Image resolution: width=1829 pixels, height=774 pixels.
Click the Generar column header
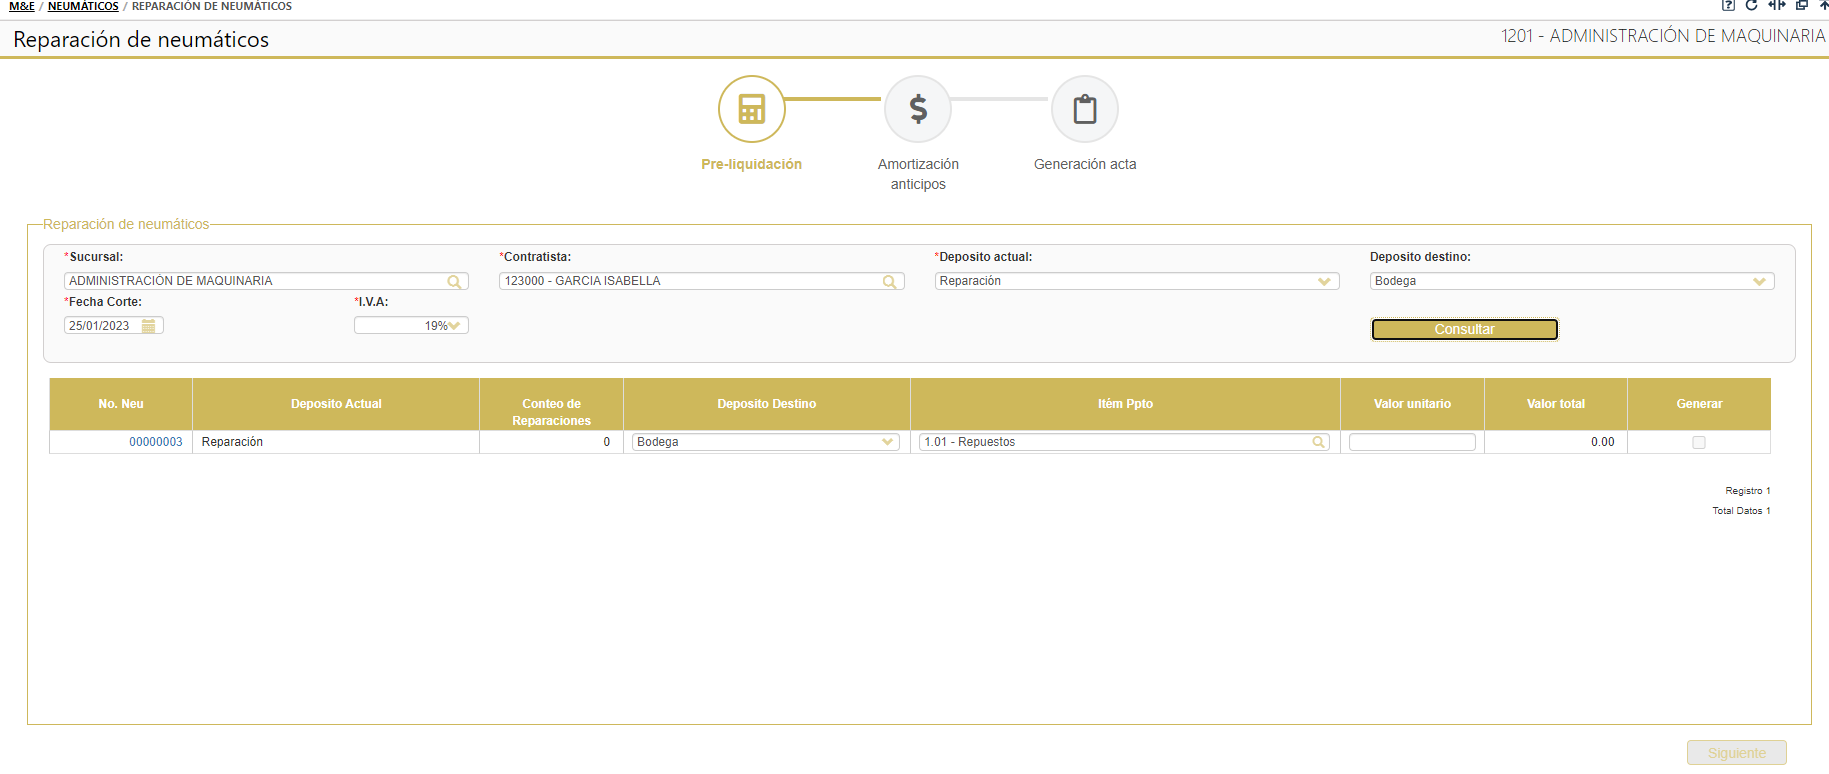click(x=1699, y=404)
